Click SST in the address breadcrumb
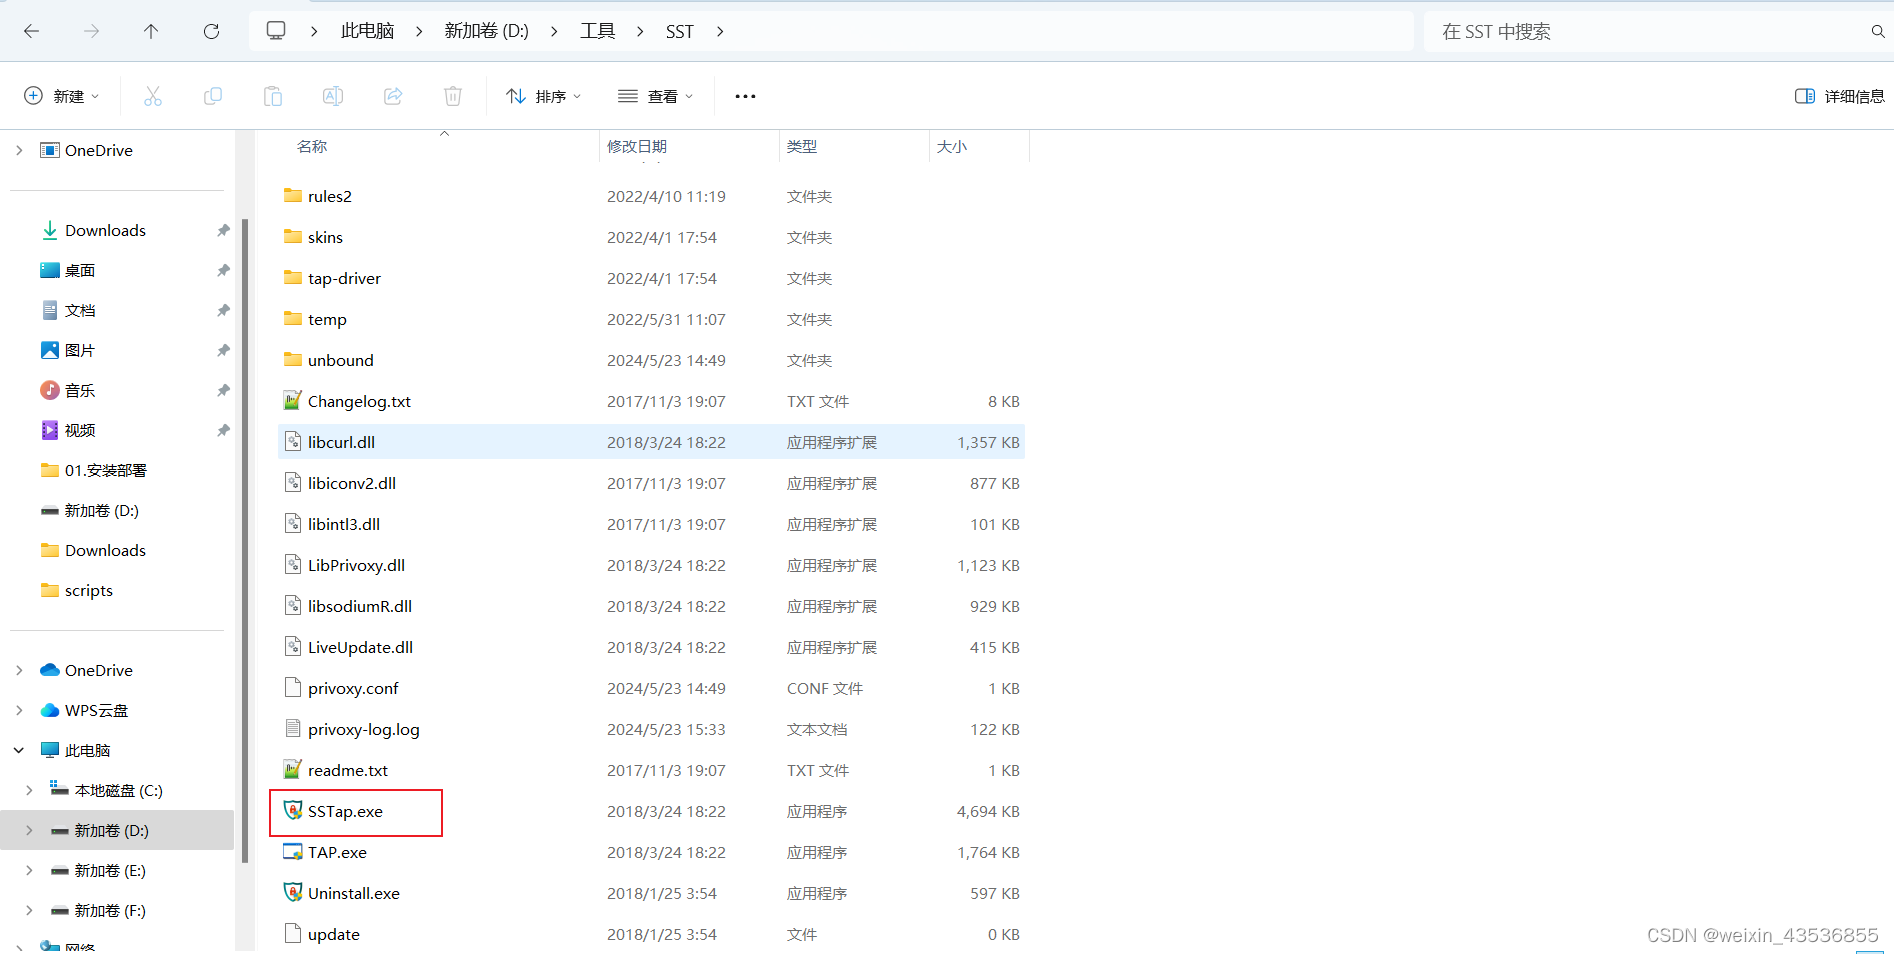The image size is (1894, 954). pyautogui.click(x=680, y=31)
